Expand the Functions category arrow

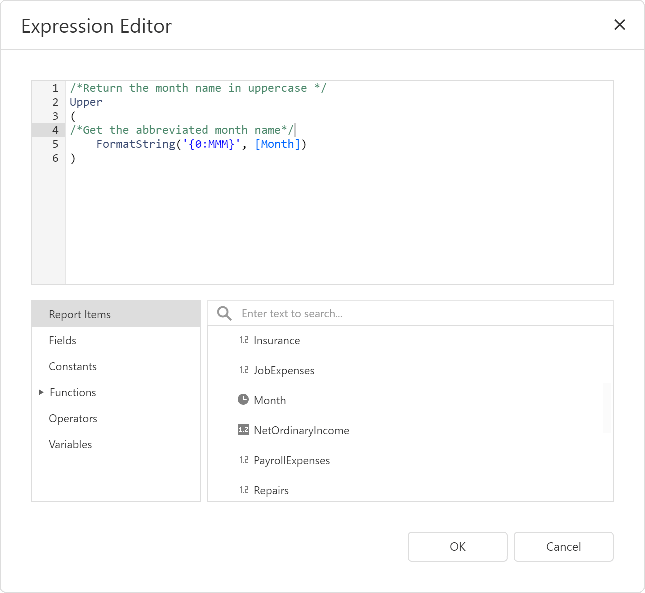pyautogui.click(x=41, y=392)
